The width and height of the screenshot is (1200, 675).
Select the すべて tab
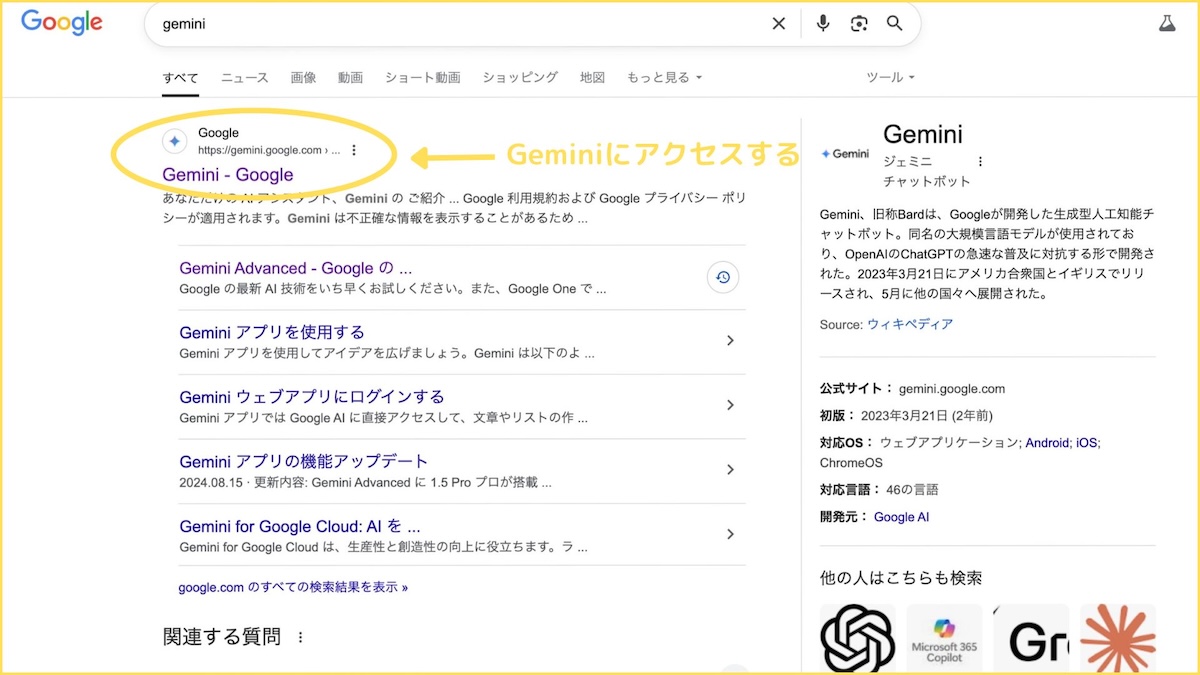181,77
